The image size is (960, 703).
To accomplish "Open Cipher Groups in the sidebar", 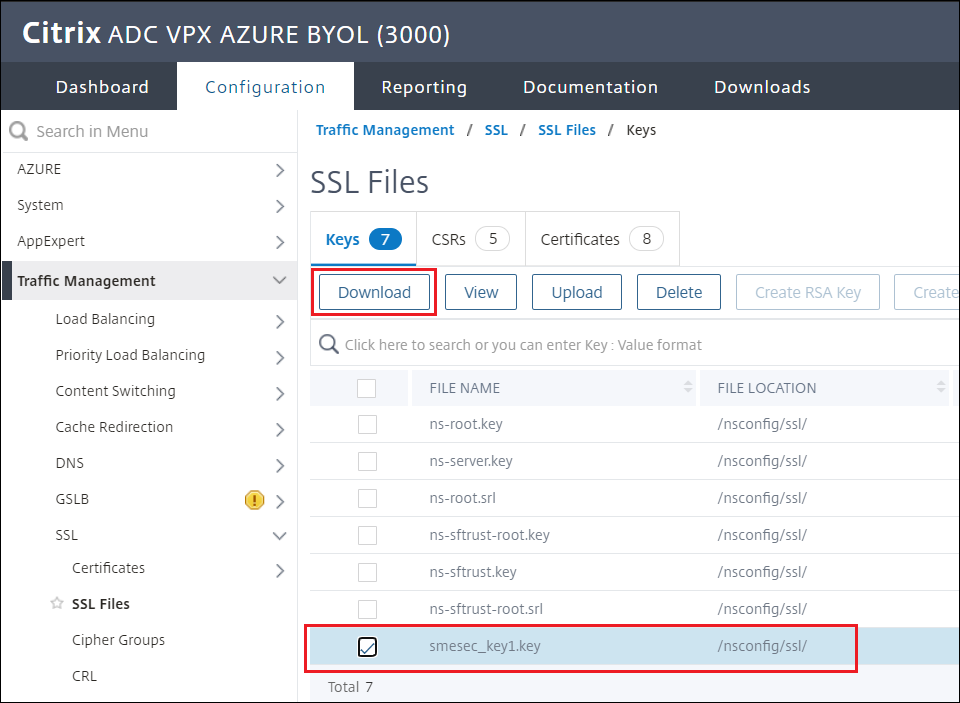I will coord(118,640).
